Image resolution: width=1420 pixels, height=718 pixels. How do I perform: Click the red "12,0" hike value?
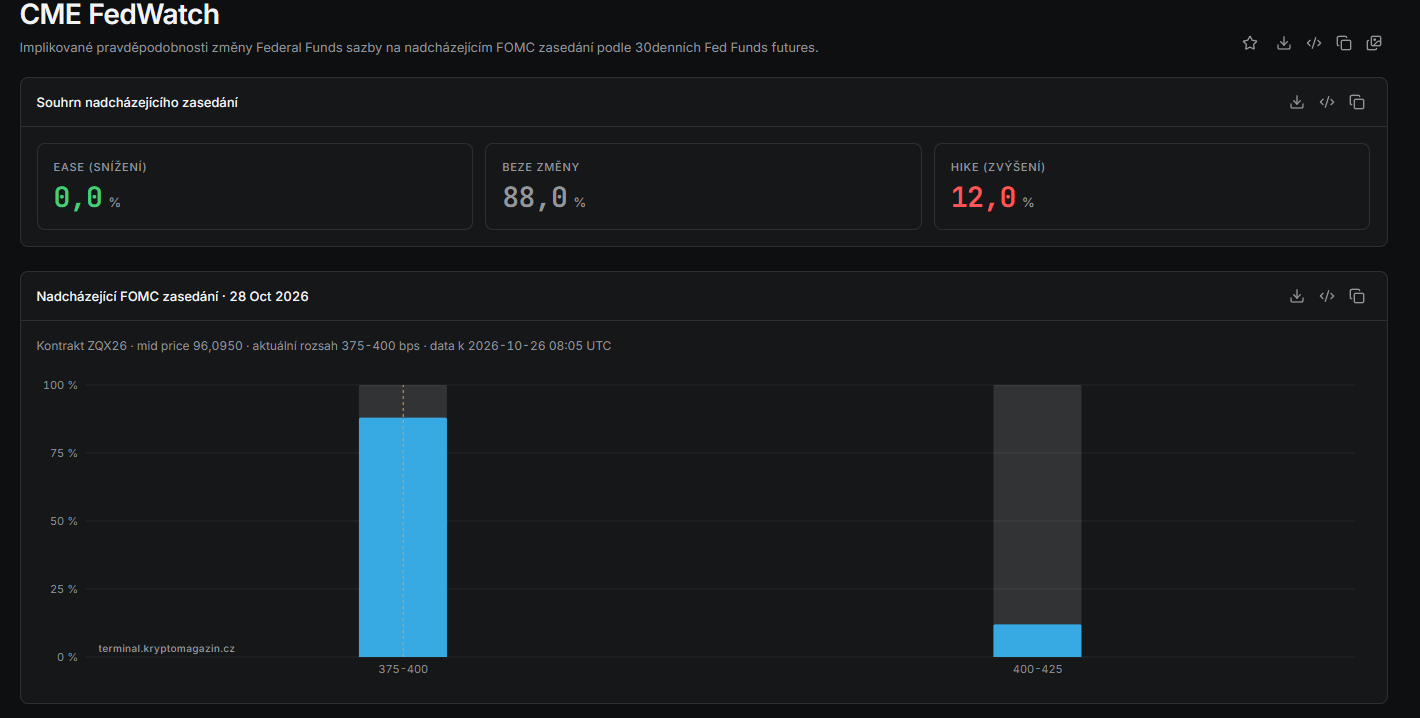(x=984, y=197)
